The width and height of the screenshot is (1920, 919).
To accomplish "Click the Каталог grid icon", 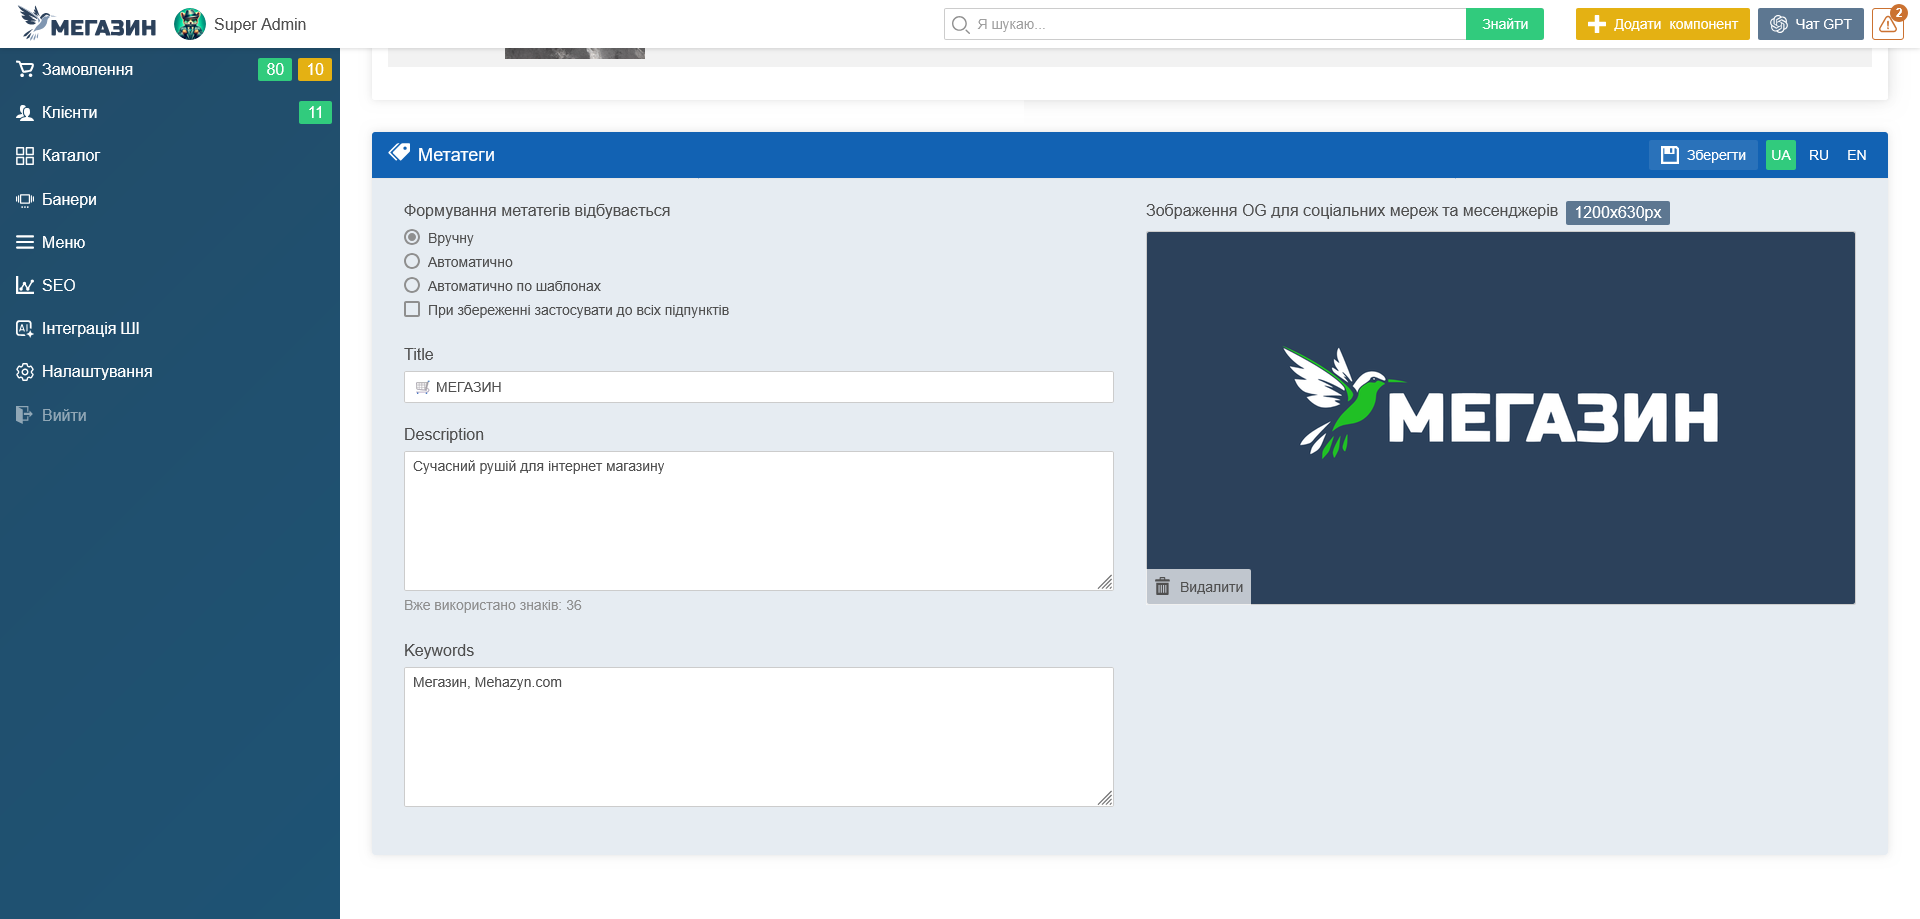I will pos(25,156).
